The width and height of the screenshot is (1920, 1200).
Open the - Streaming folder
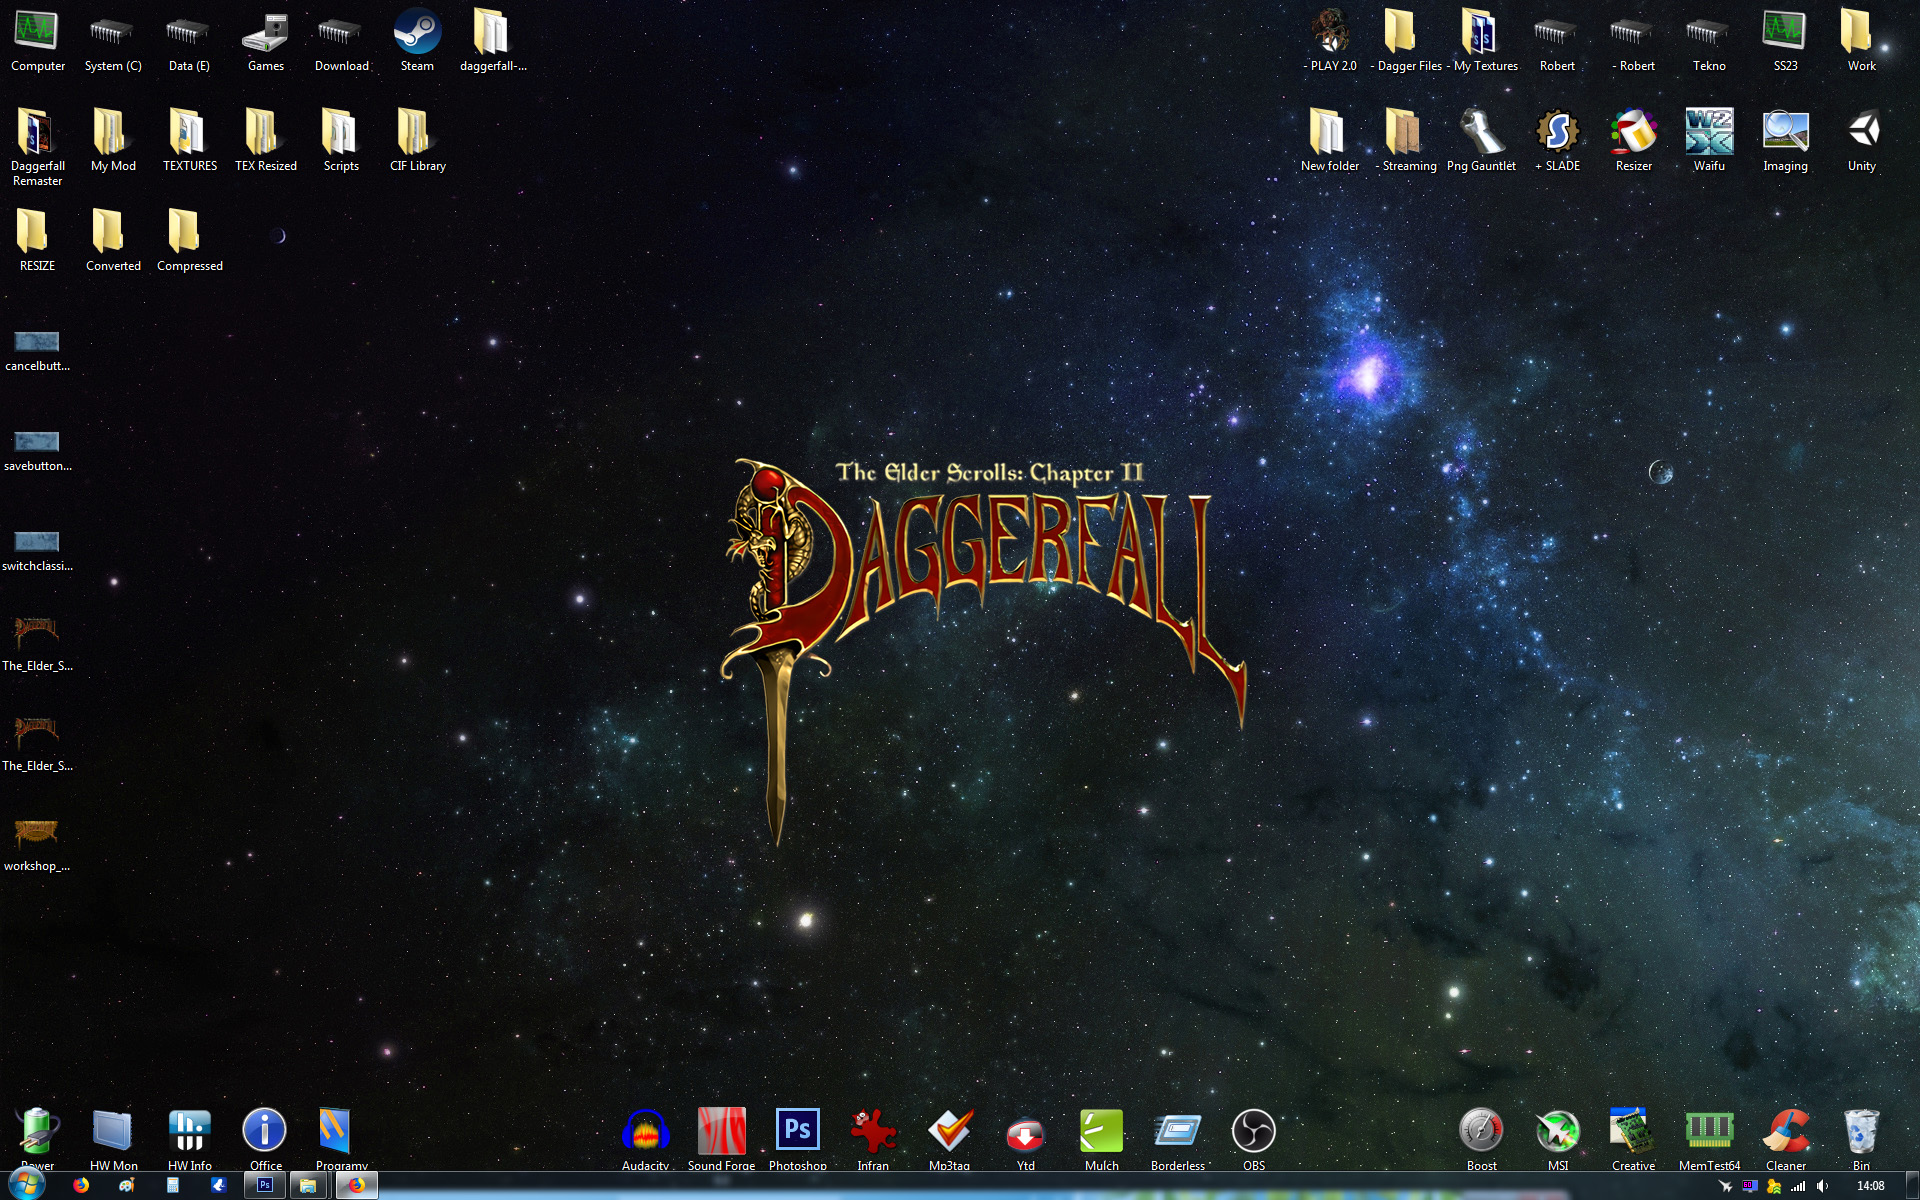click(x=1406, y=142)
